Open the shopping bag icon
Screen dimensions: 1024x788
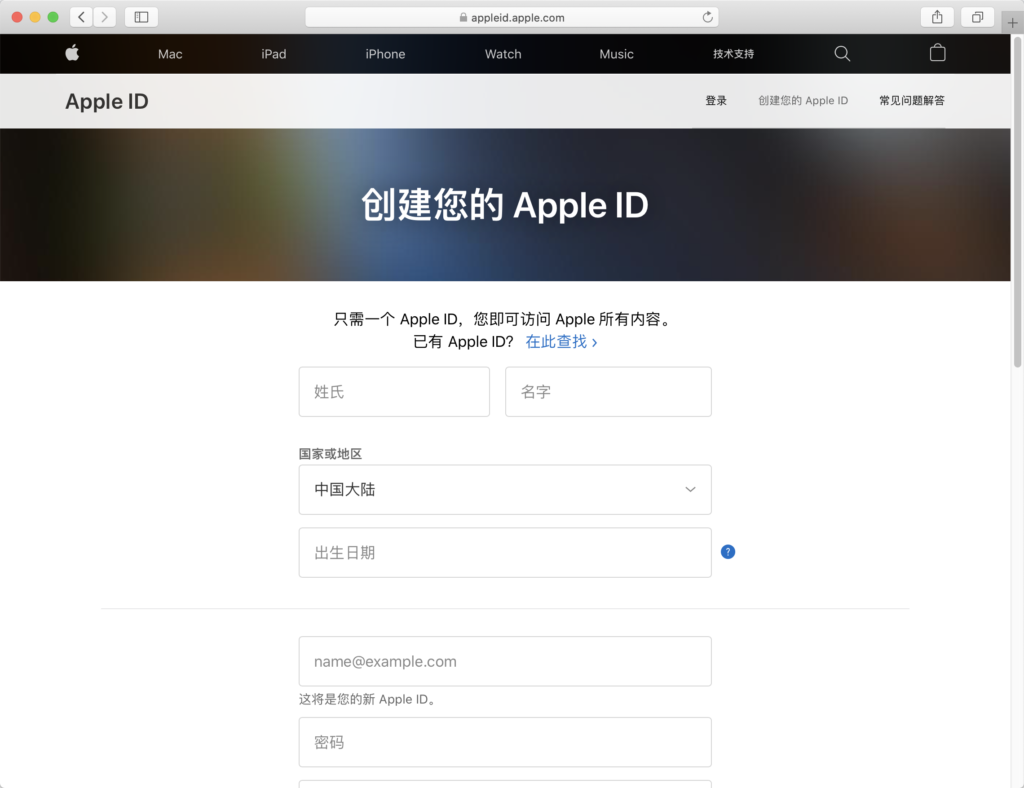(937, 54)
